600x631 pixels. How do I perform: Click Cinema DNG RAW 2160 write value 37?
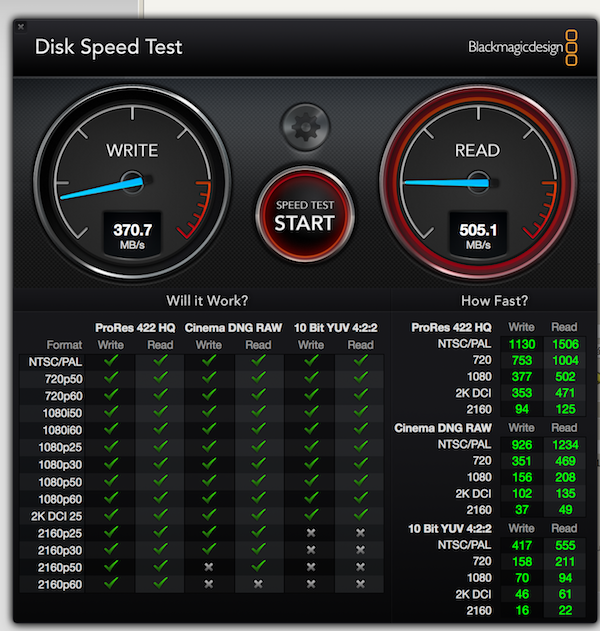(522, 509)
